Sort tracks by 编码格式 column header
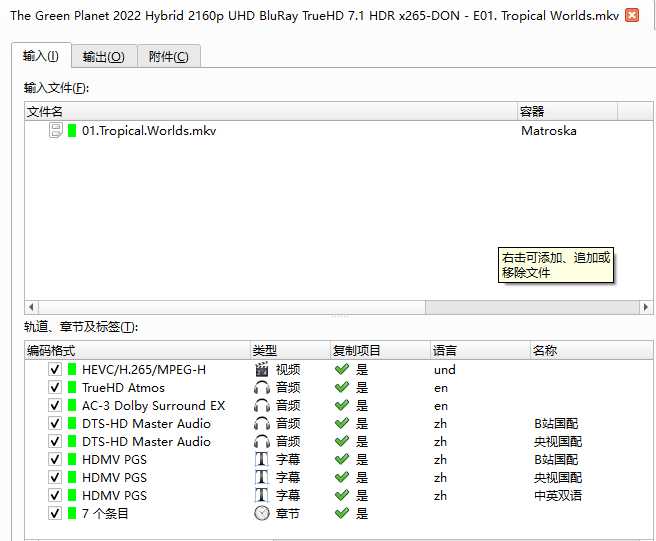 (137, 351)
